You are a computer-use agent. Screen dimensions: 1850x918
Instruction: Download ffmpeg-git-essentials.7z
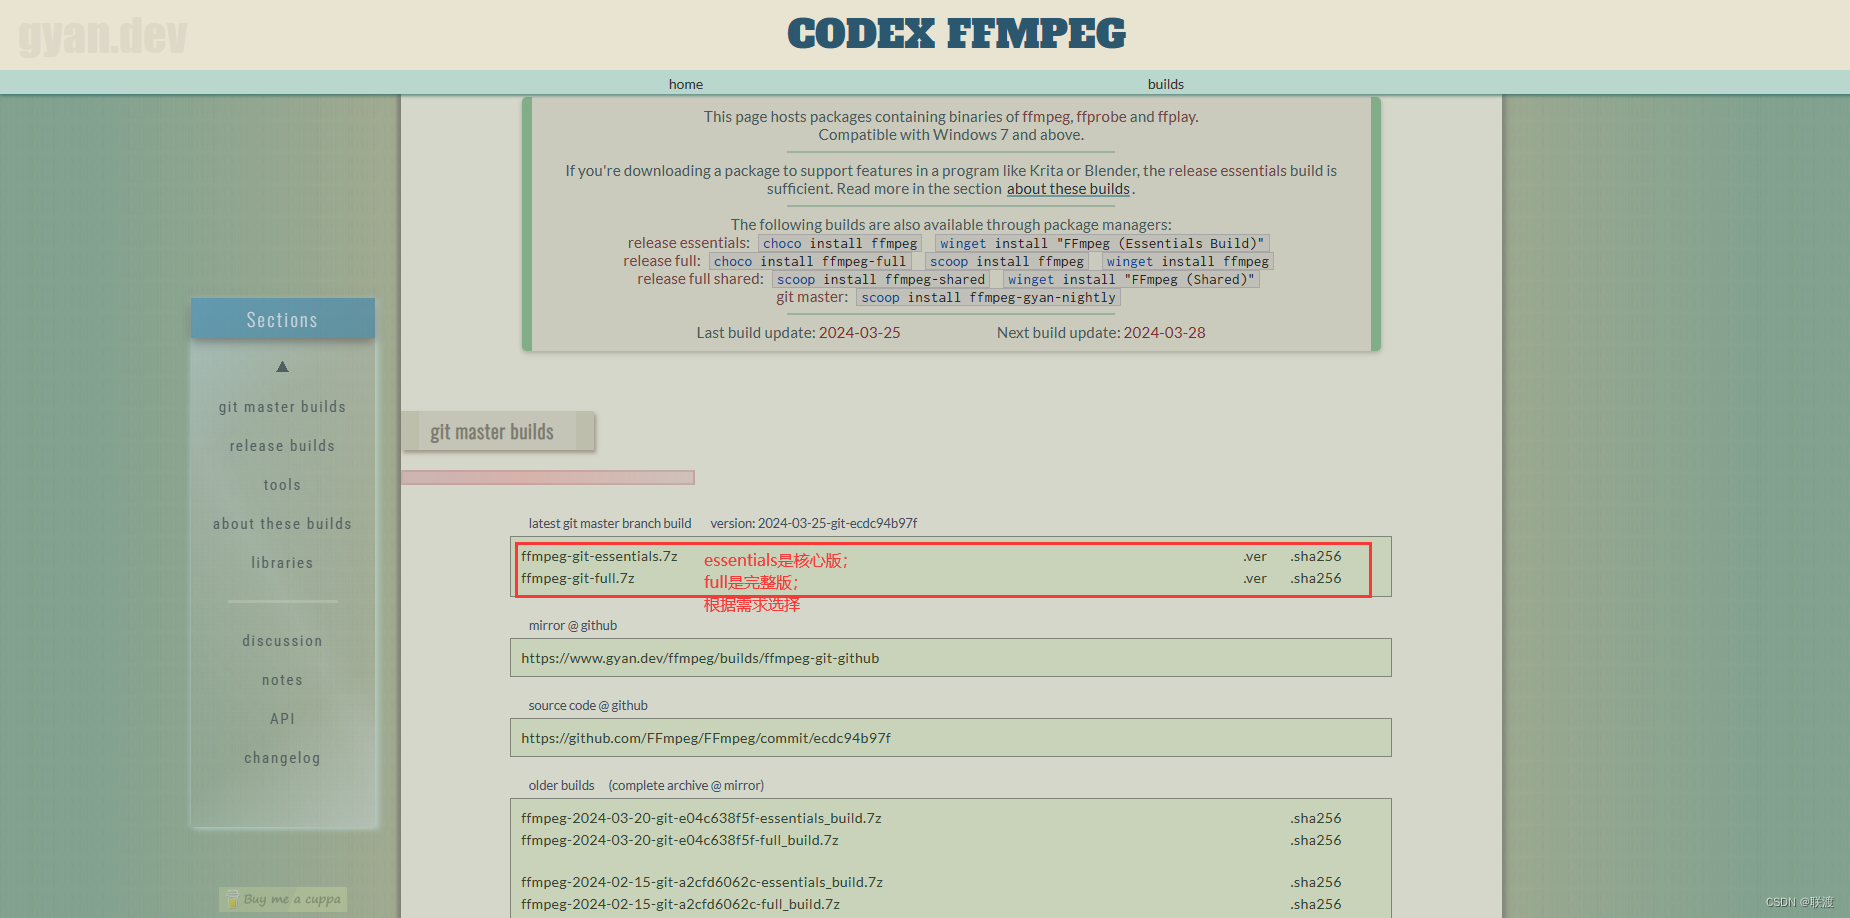pyautogui.click(x=599, y=556)
